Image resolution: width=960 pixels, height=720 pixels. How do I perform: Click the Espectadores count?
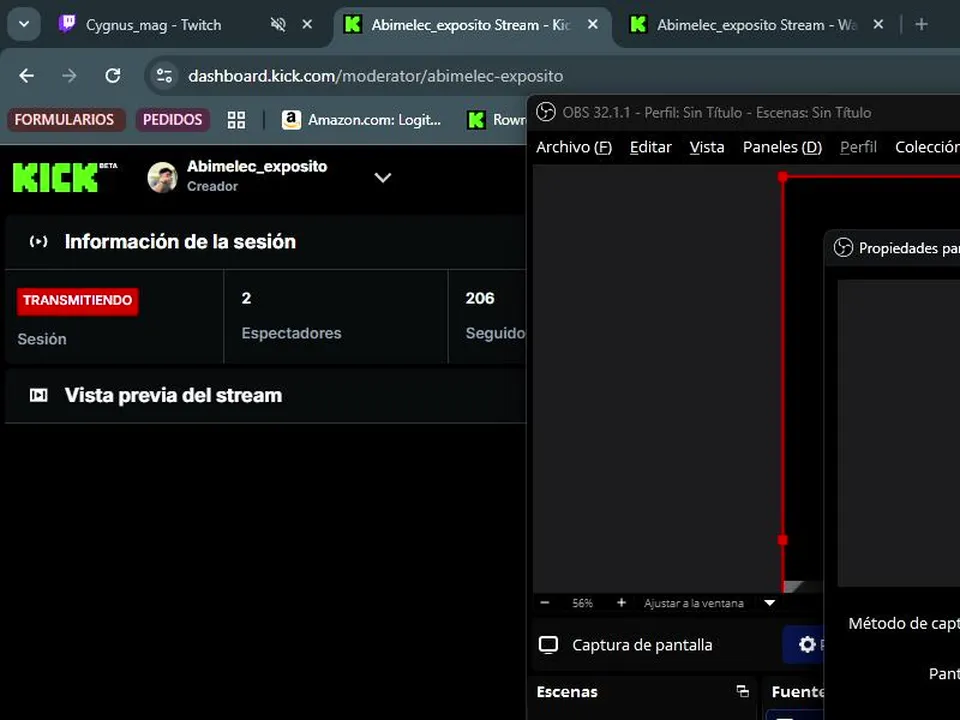tap(246, 298)
